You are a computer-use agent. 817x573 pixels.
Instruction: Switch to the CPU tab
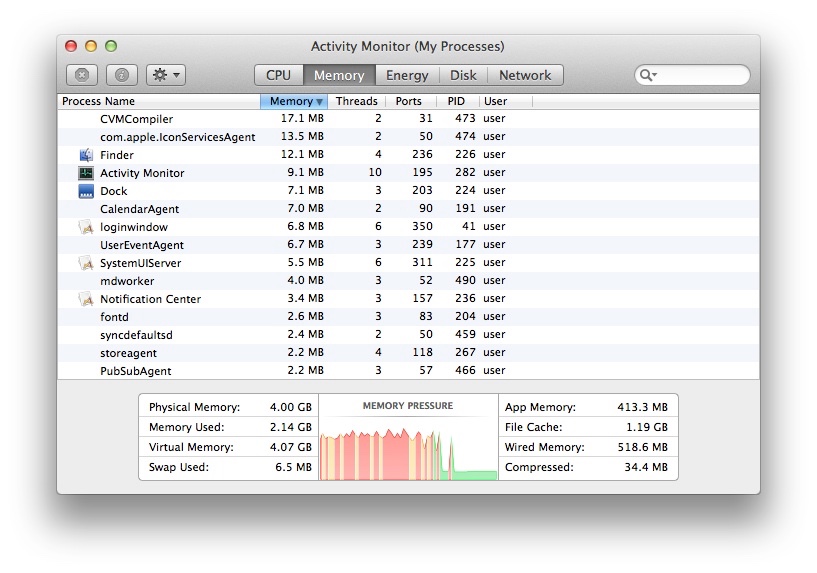coord(278,75)
